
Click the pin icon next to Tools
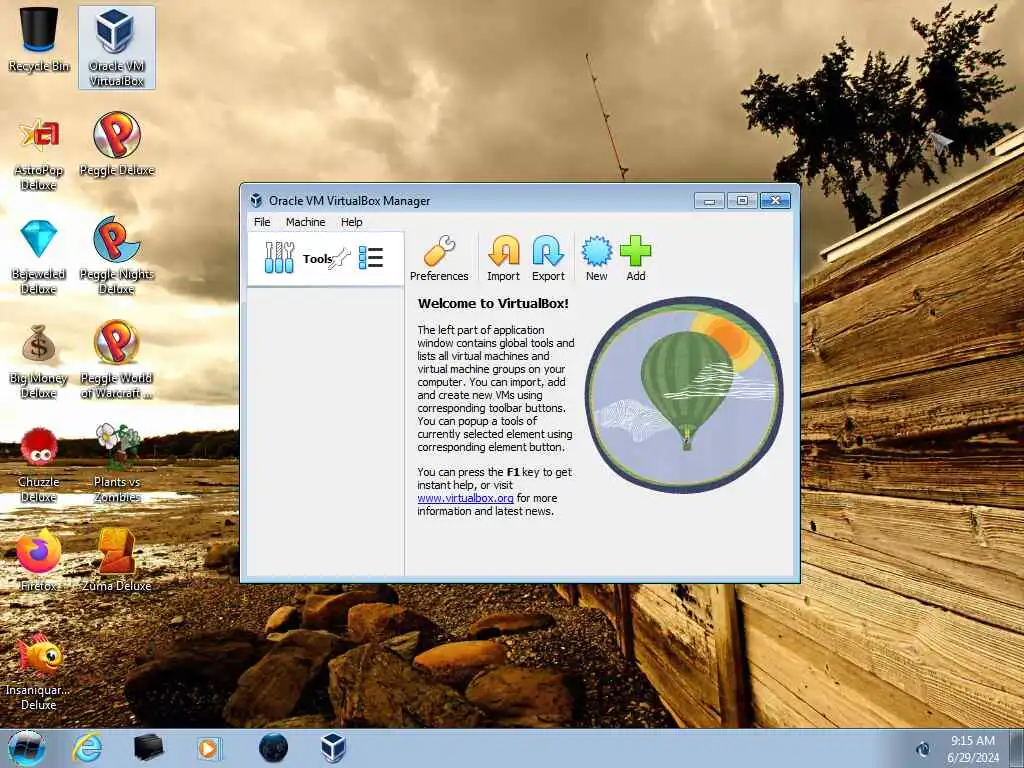point(340,259)
